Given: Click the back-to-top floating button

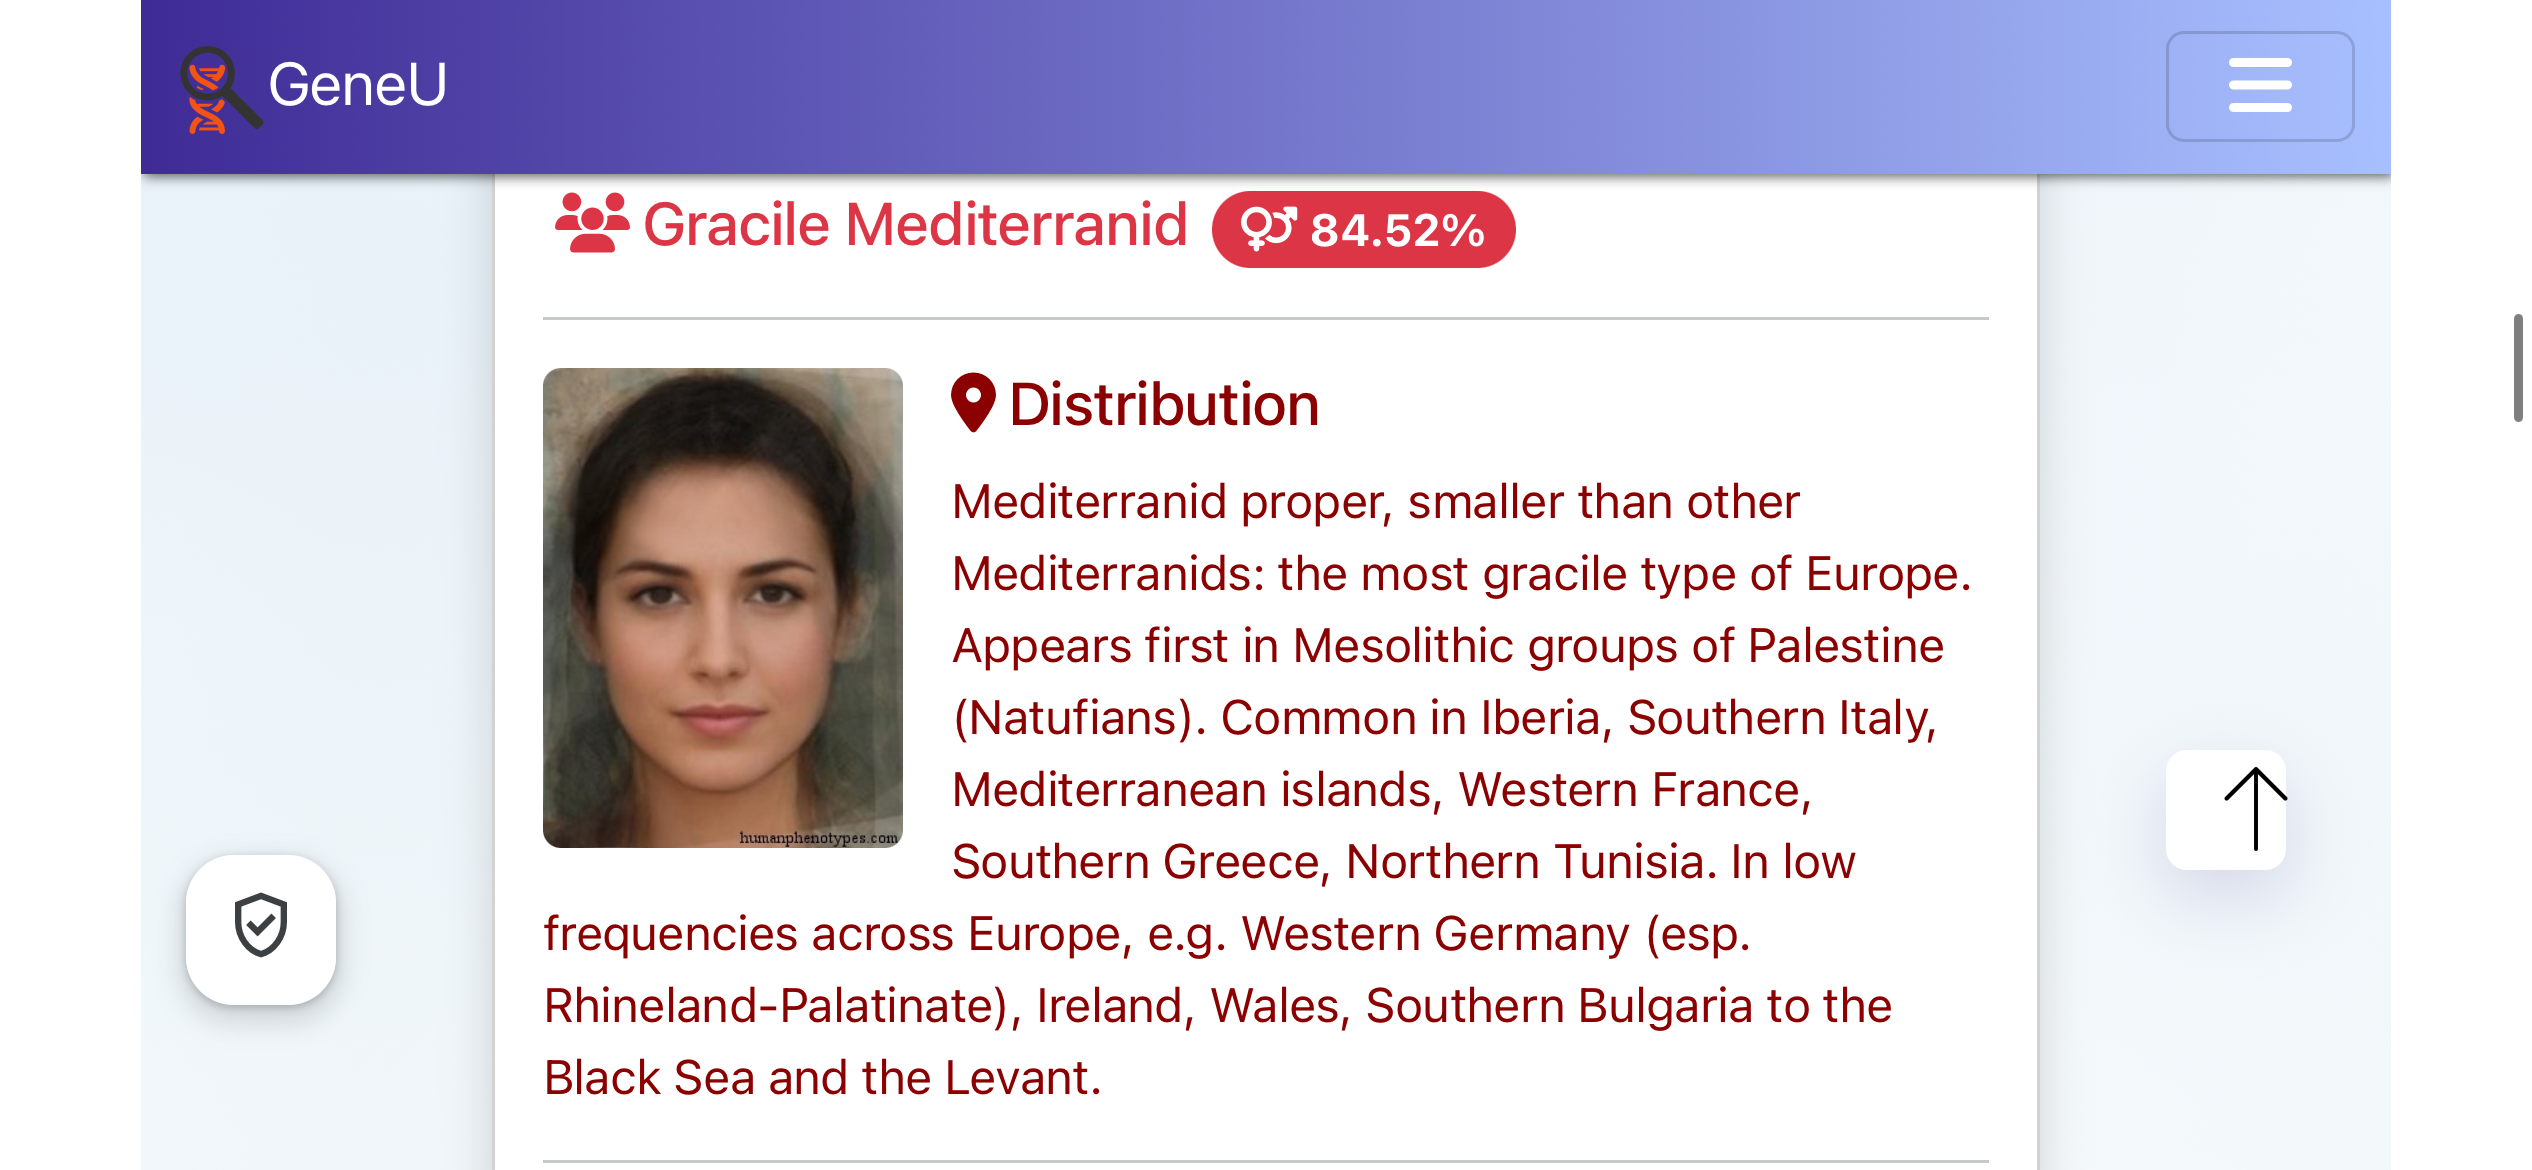Looking at the screenshot, I should pyautogui.click(x=2226, y=809).
